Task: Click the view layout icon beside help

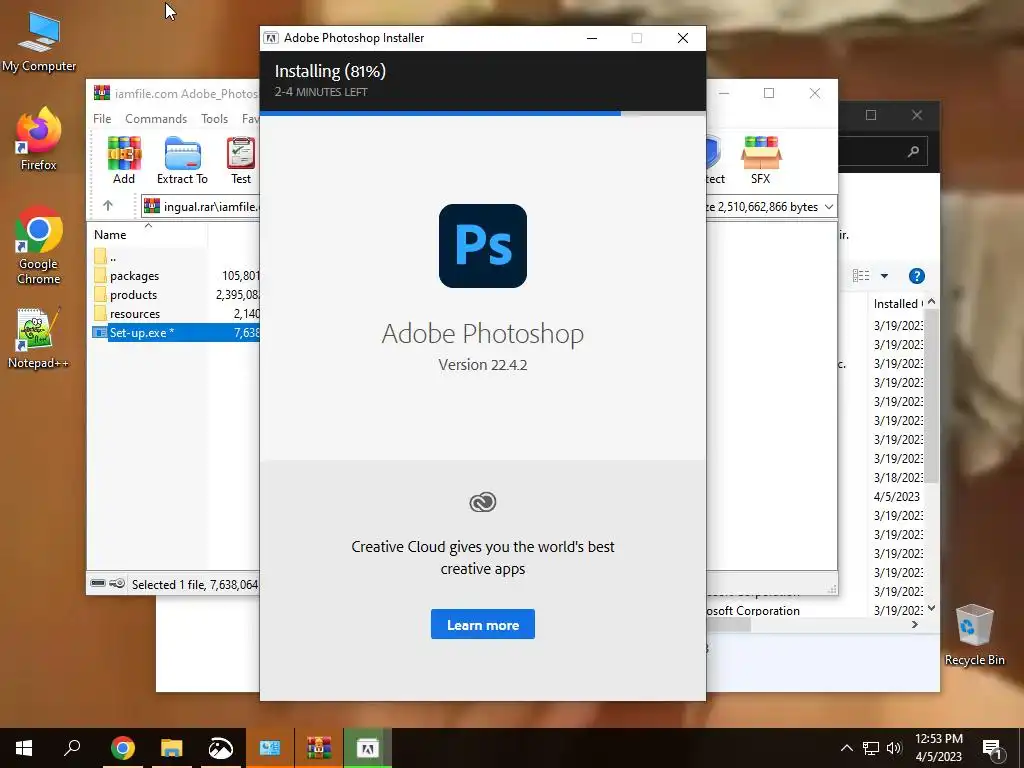Action: click(861, 276)
